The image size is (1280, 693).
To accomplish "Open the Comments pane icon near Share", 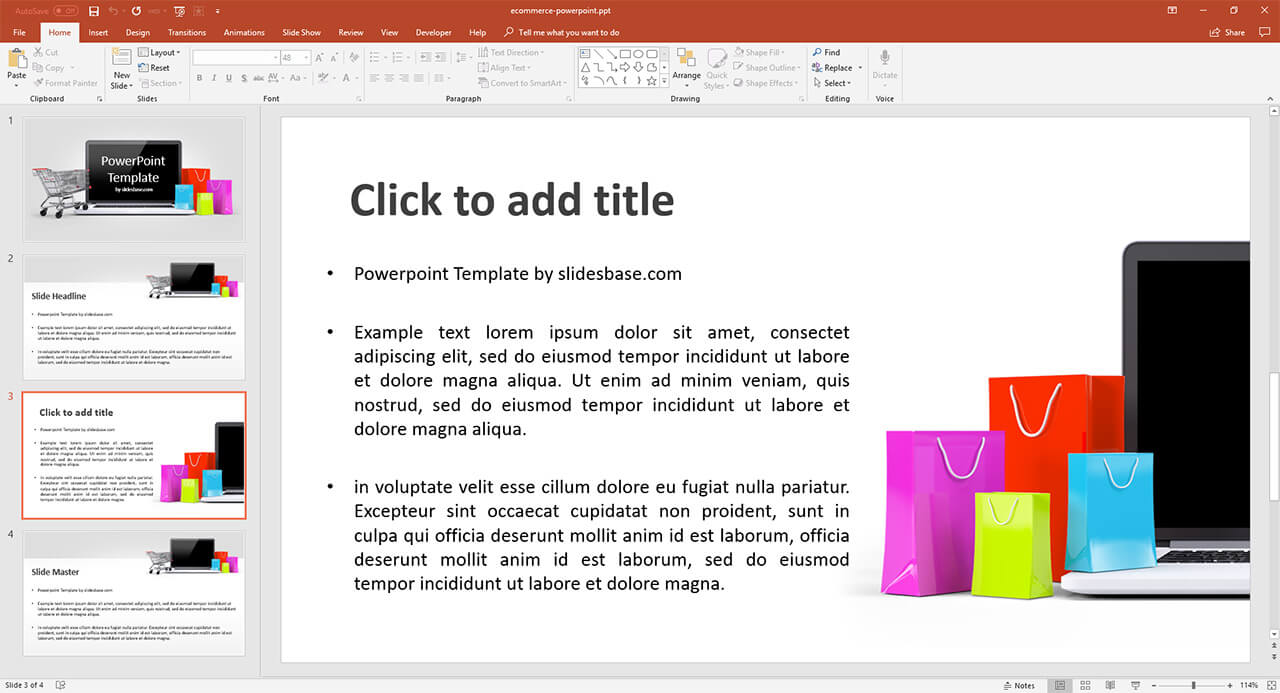I will 1265,32.
